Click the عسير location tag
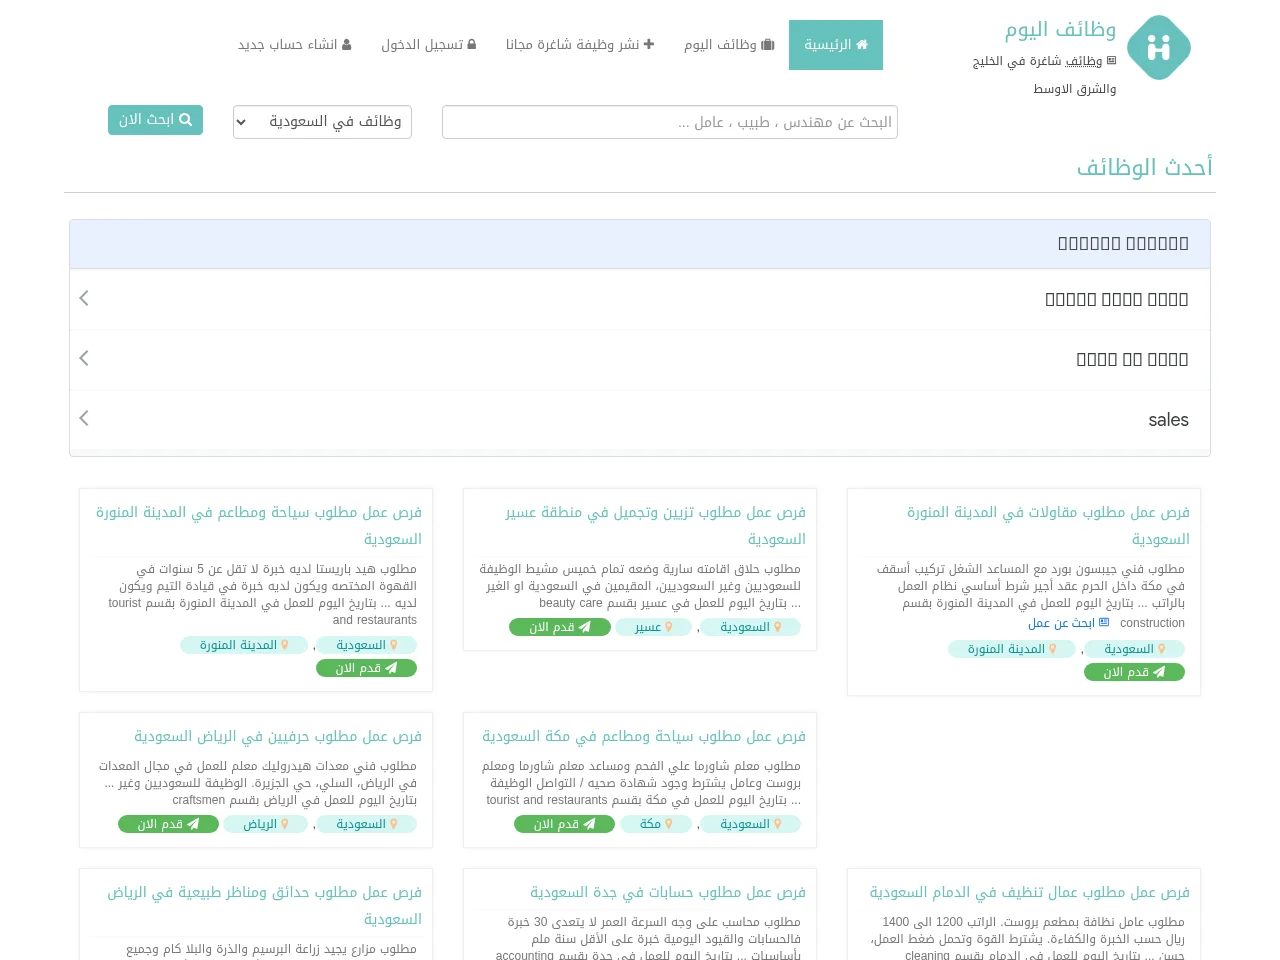This screenshot has height=960, width=1280. coord(653,627)
